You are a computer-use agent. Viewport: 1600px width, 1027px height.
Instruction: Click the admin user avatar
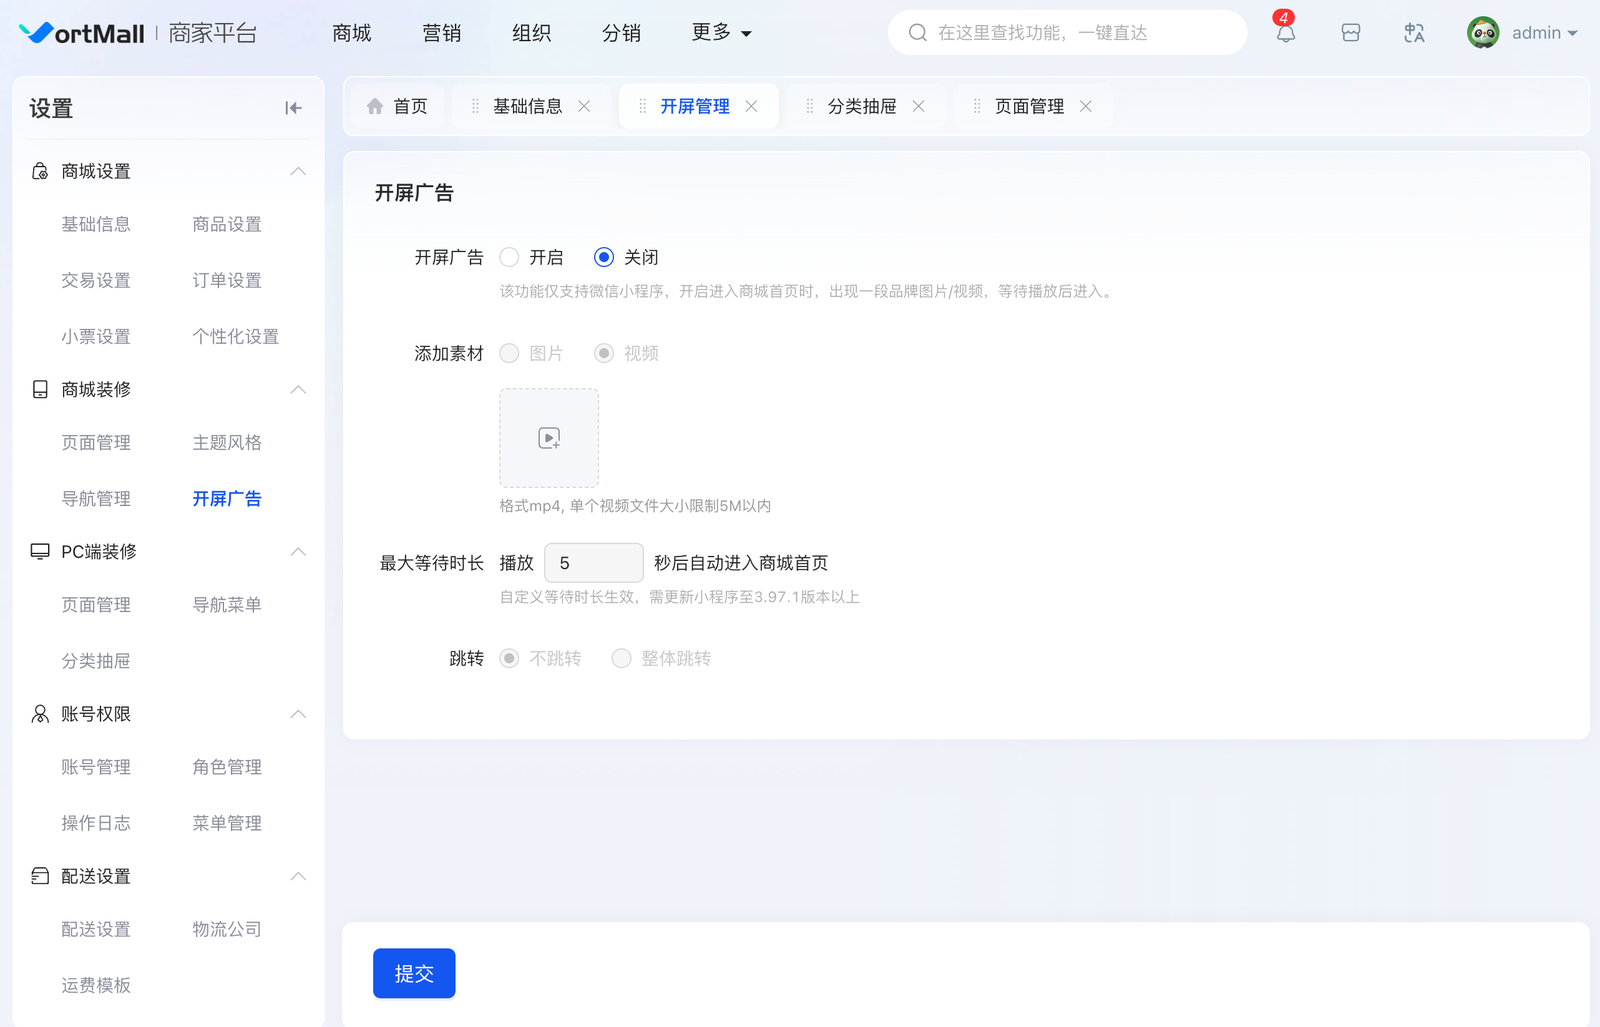coord(1483,33)
